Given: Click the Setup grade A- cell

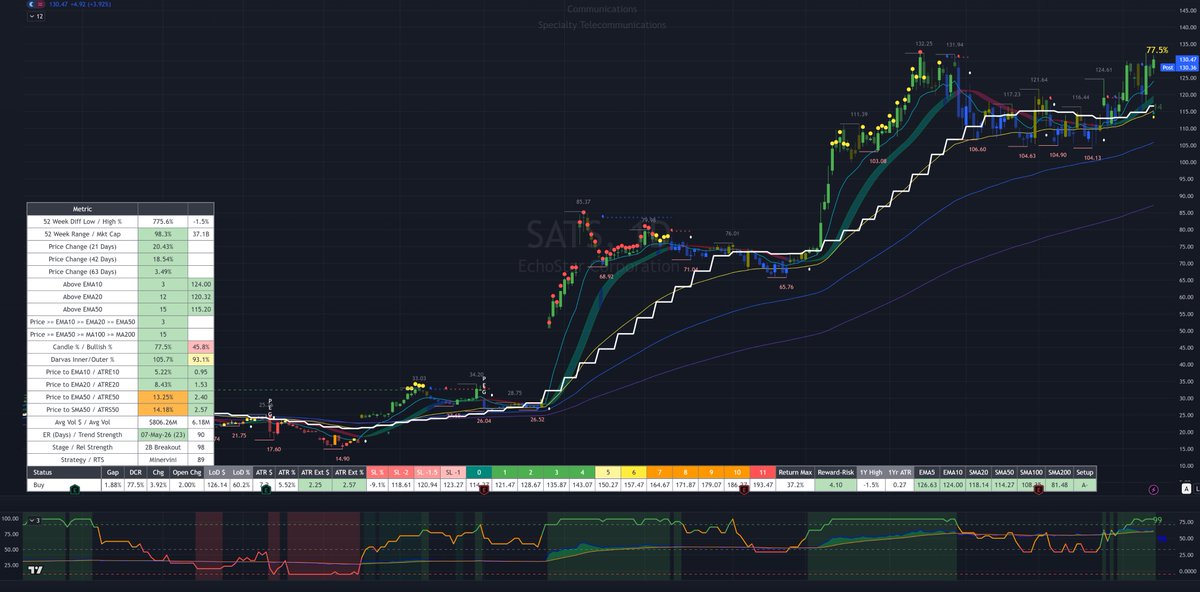Looking at the screenshot, I should coord(1085,484).
